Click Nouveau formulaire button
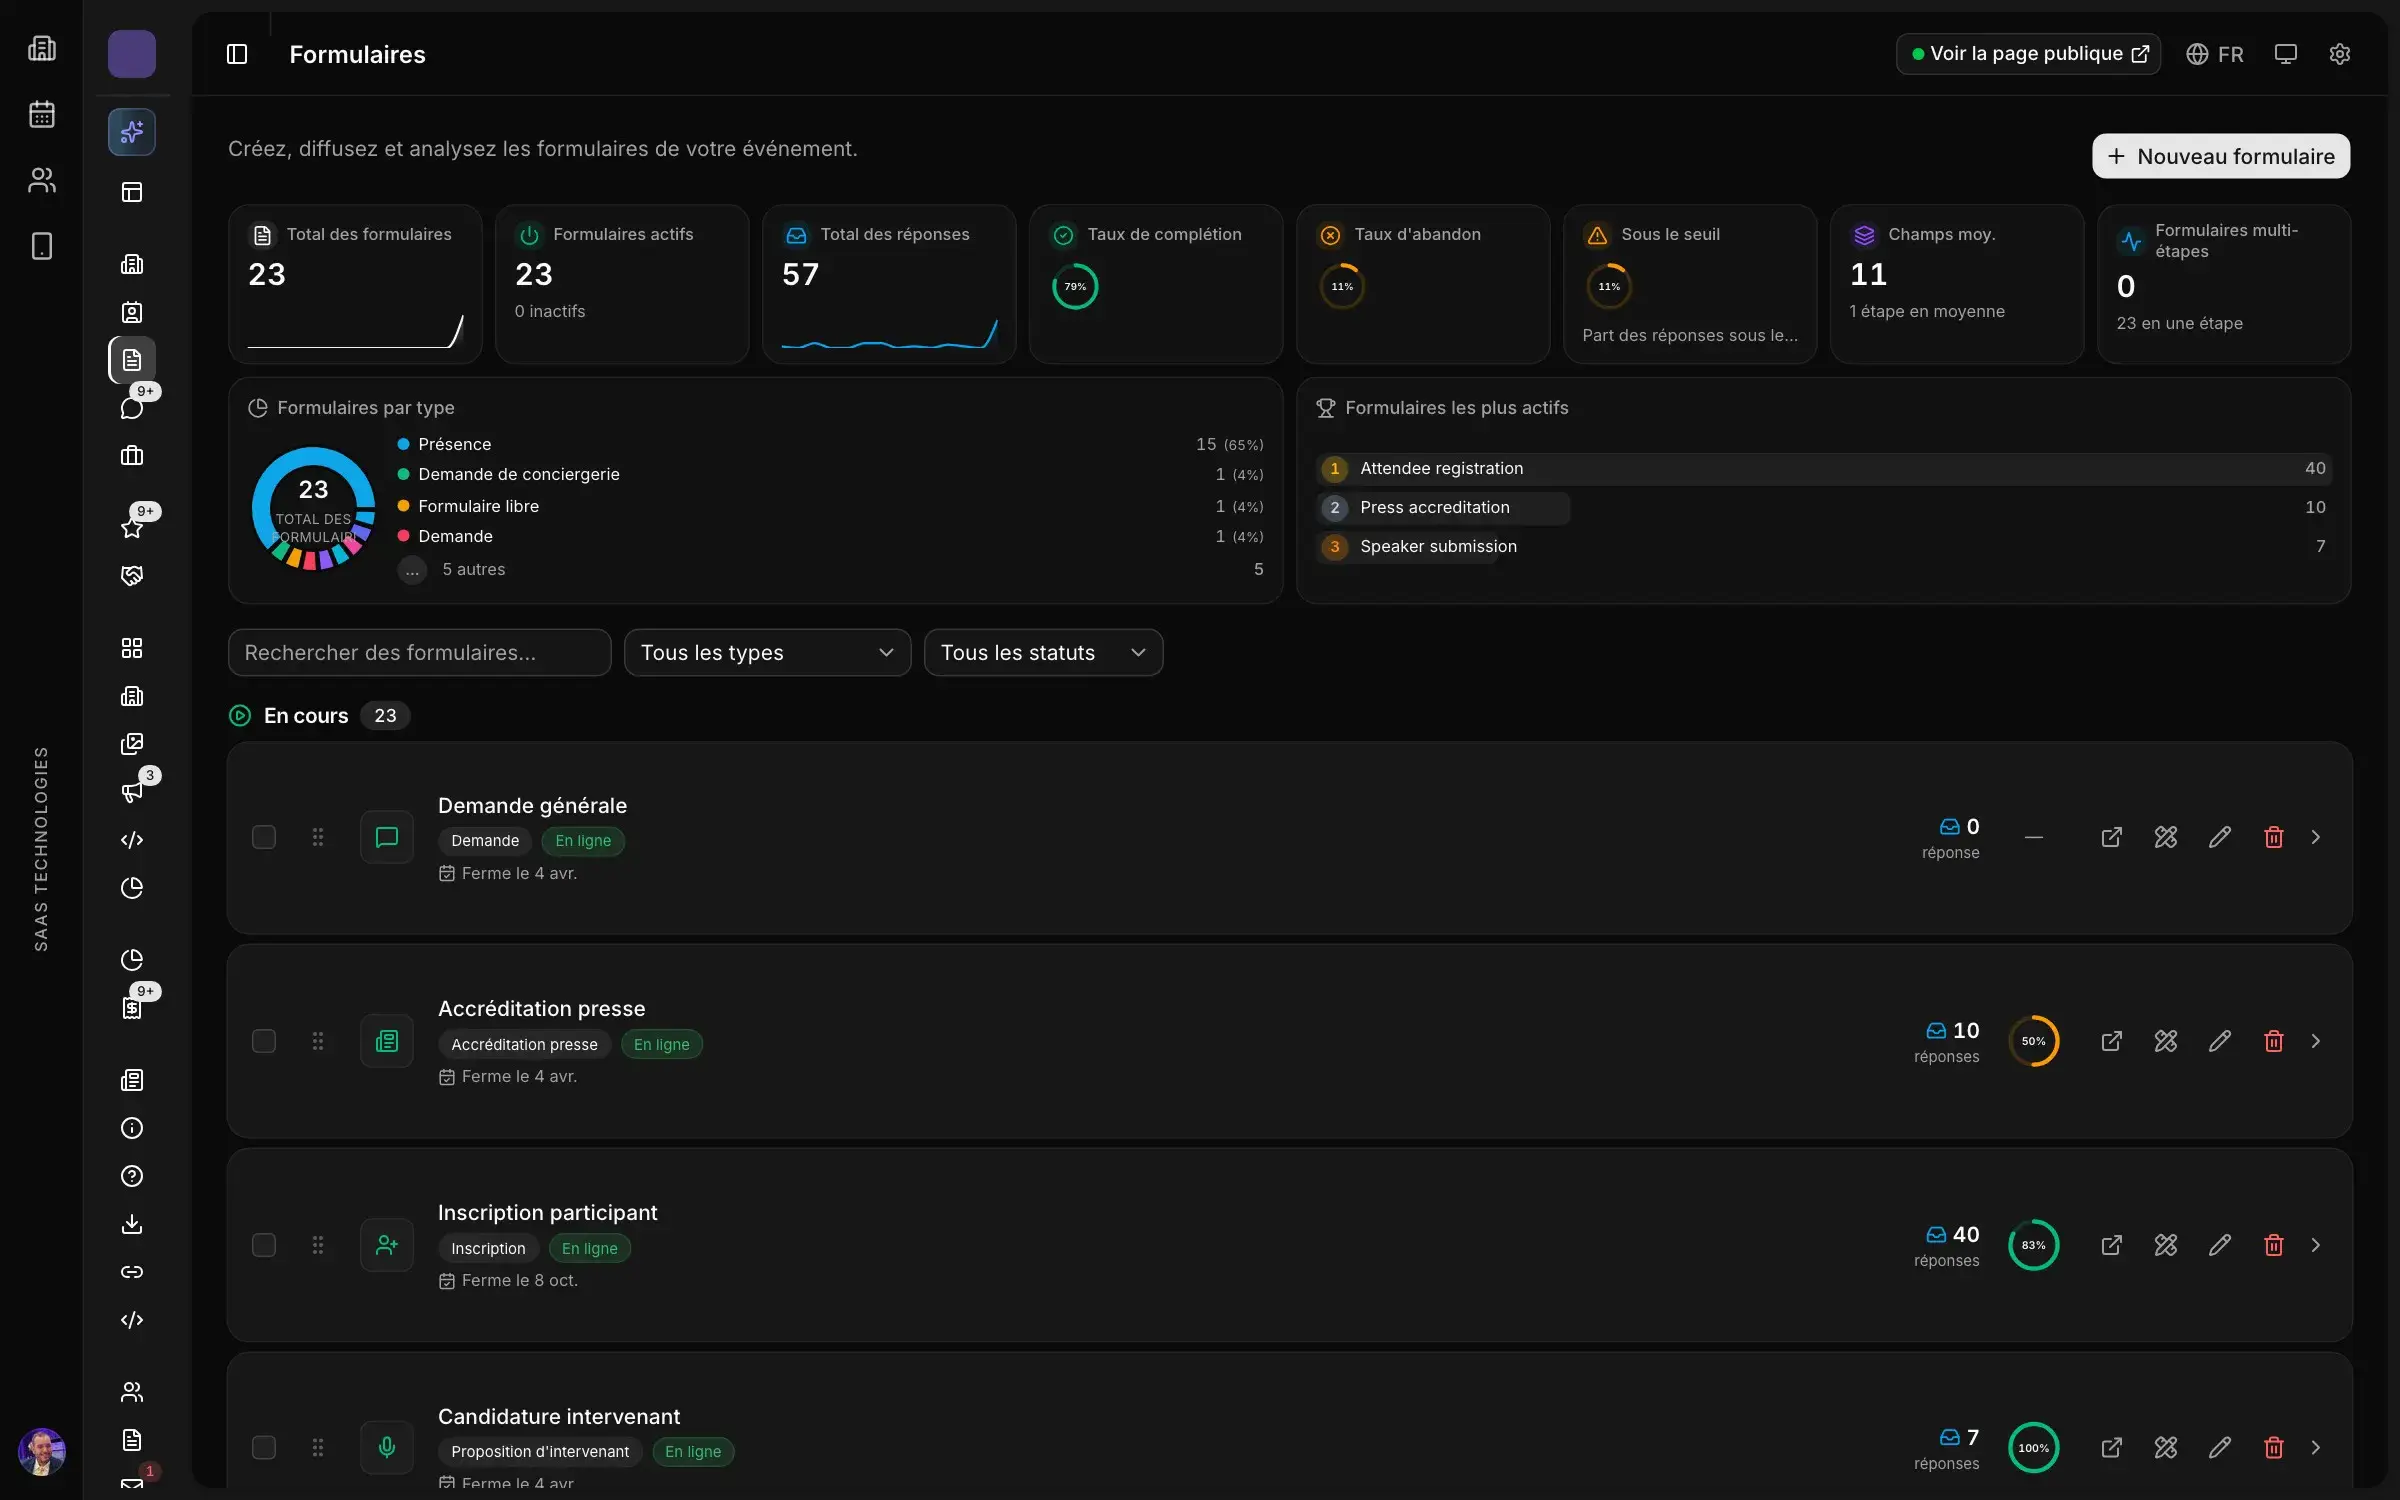 pyautogui.click(x=2221, y=156)
